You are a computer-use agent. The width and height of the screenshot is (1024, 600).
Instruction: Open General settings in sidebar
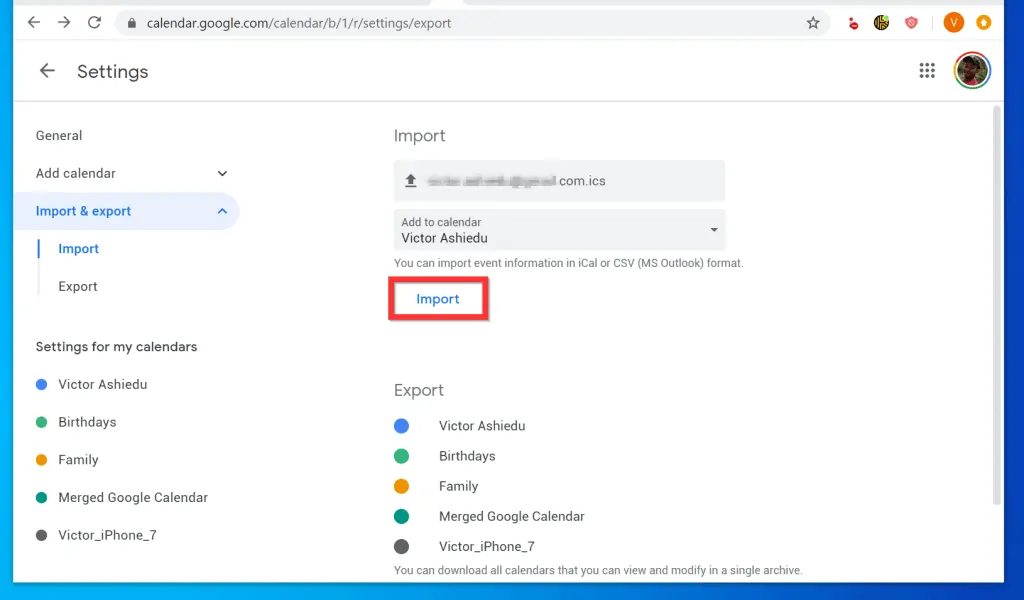[59, 136]
